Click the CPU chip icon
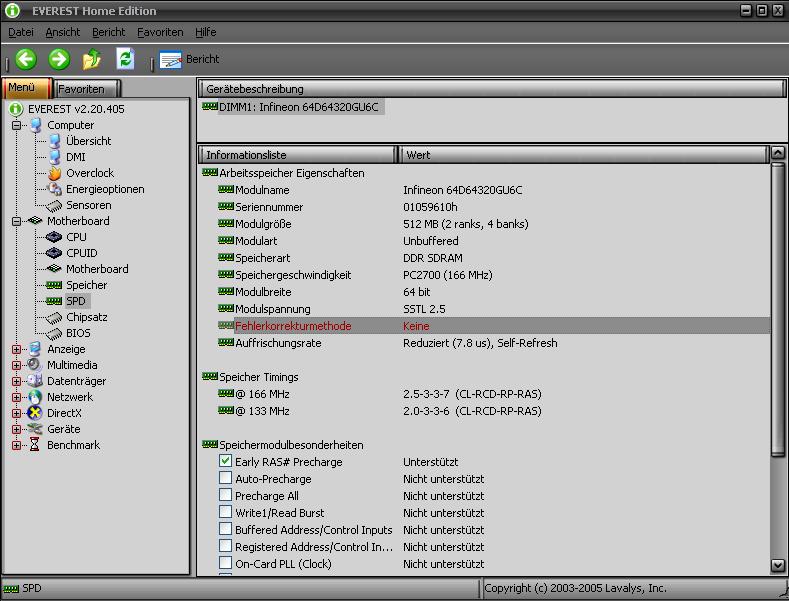This screenshot has height=601, width=789. [54, 237]
